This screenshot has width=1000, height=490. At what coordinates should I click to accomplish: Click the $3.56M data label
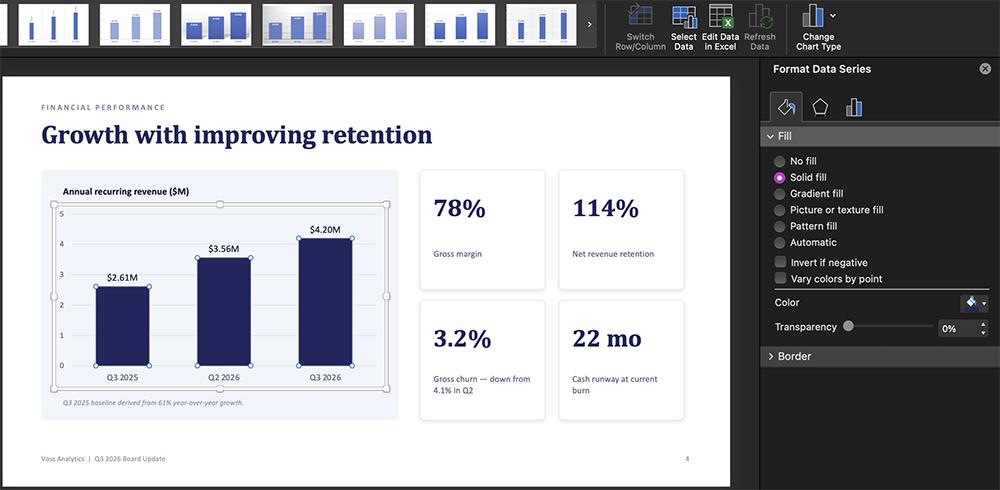(224, 249)
